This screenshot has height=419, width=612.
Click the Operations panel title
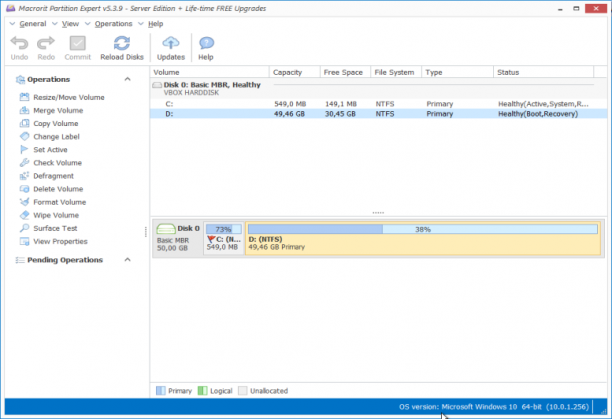[x=48, y=79]
